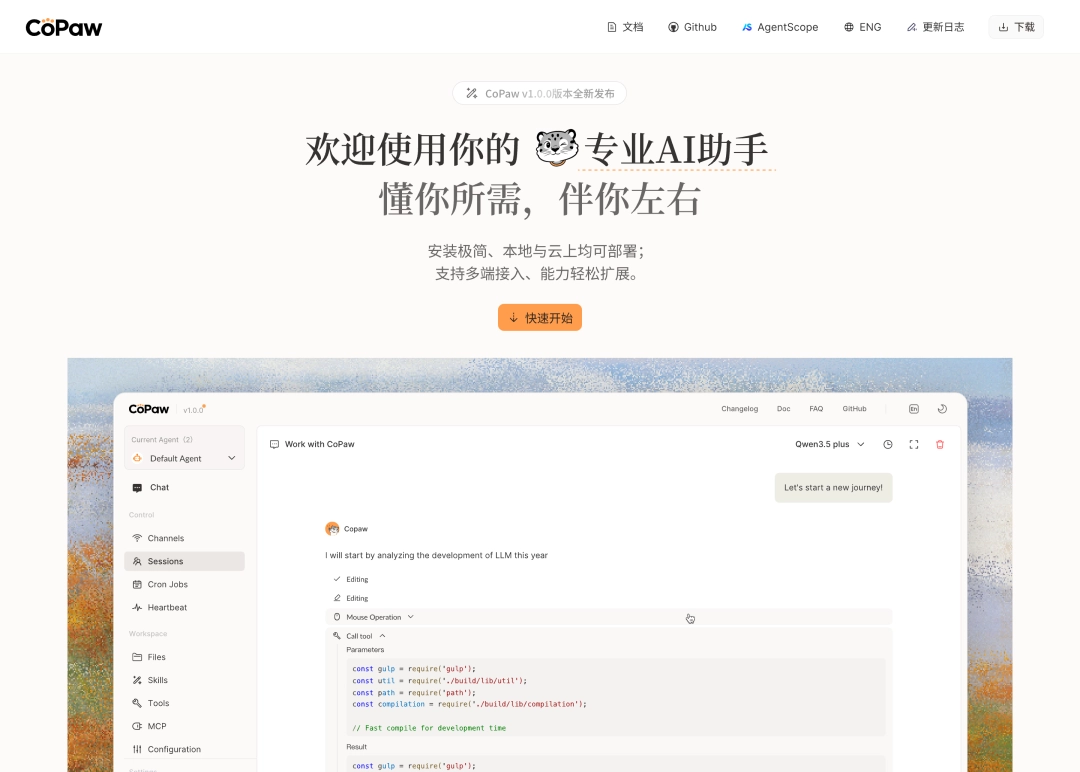Click the 下载 download button

(1016, 27)
